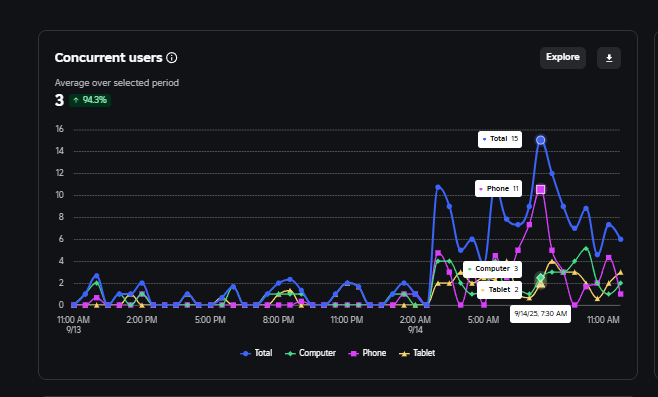Screen dimensions: 658x397
Task: Click the 94.3% increase badge
Action: pos(90,100)
